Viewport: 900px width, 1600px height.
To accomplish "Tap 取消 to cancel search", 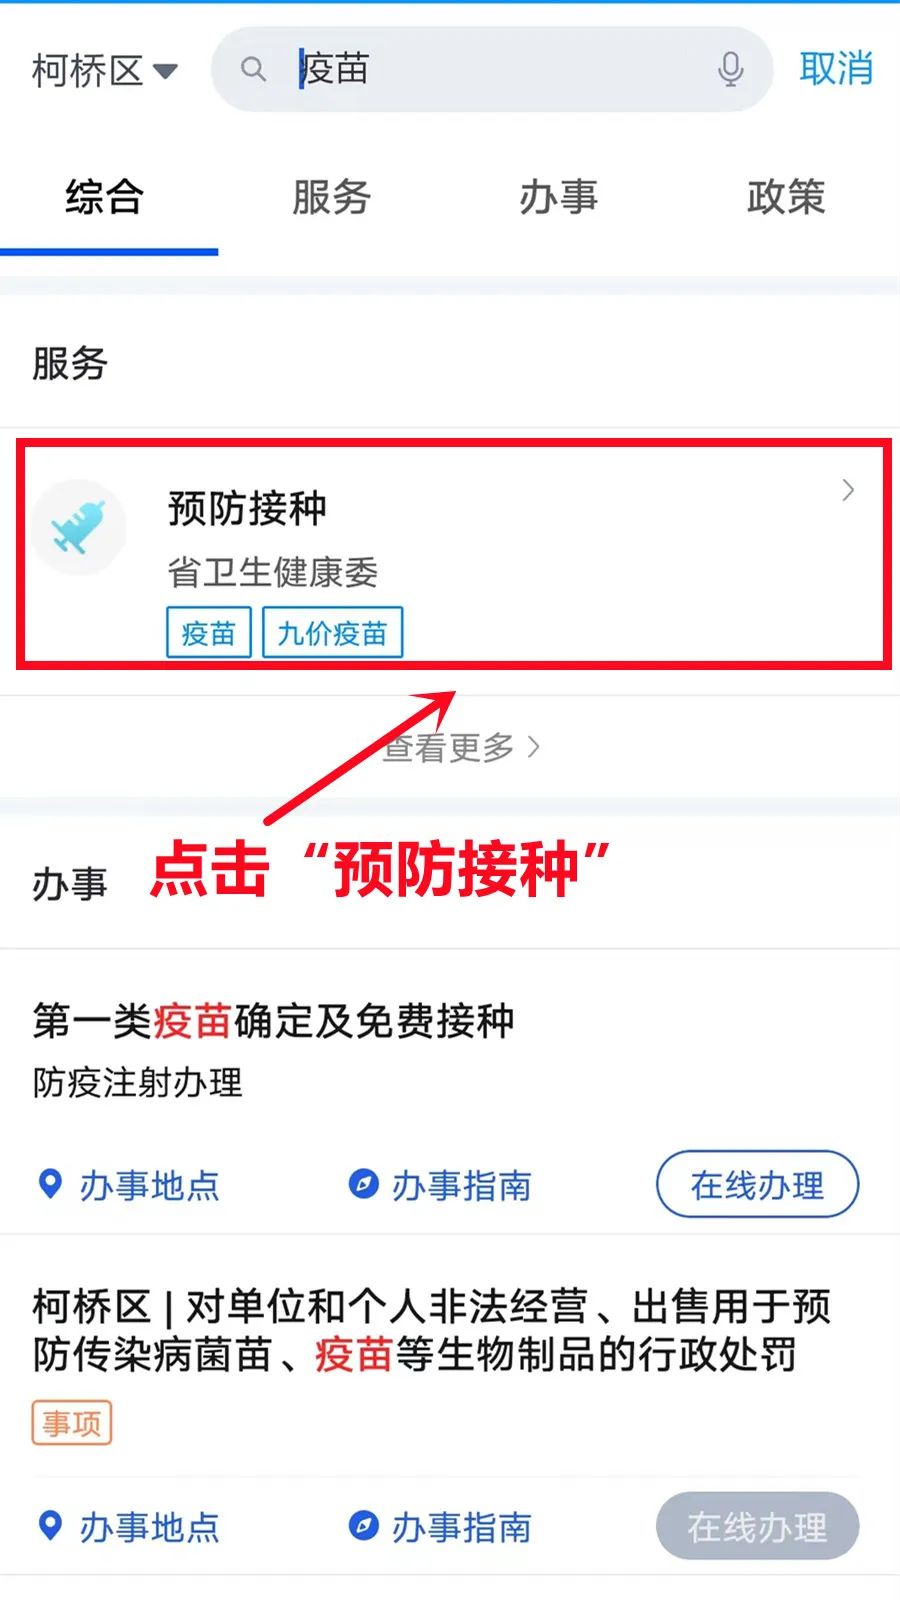I will pyautogui.click(x=836, y=69).
